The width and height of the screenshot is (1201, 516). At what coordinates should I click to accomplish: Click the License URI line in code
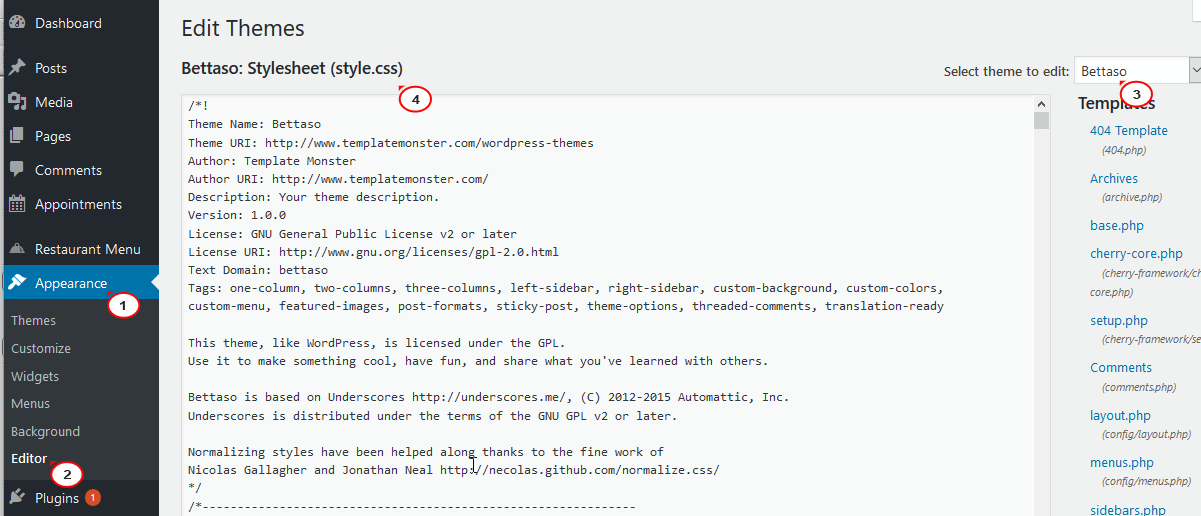pos(373,252)
